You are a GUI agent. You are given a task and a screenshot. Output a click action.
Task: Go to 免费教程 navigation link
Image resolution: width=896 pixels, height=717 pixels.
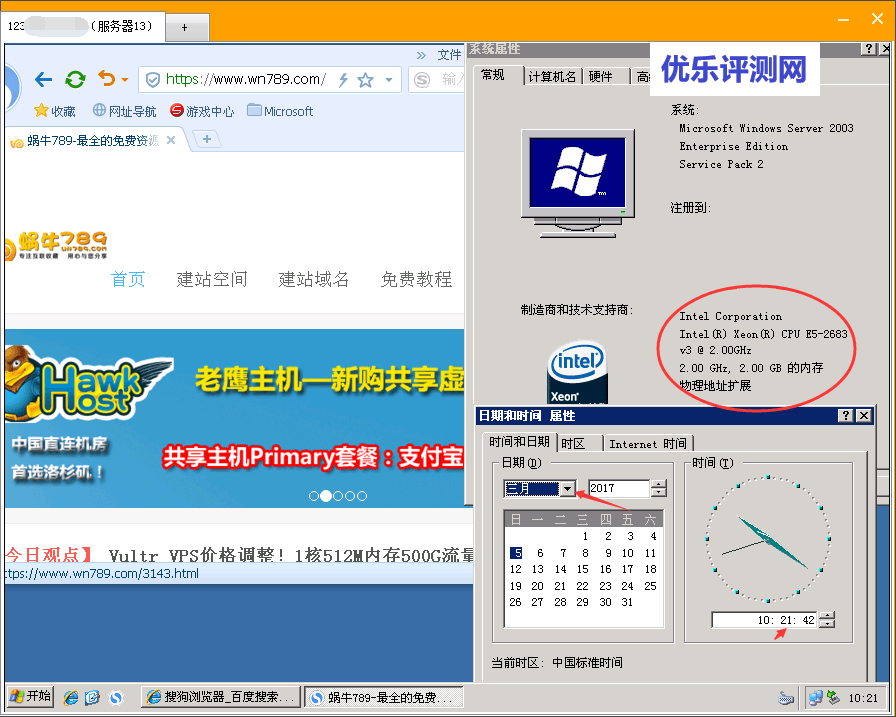coord(416,279)
